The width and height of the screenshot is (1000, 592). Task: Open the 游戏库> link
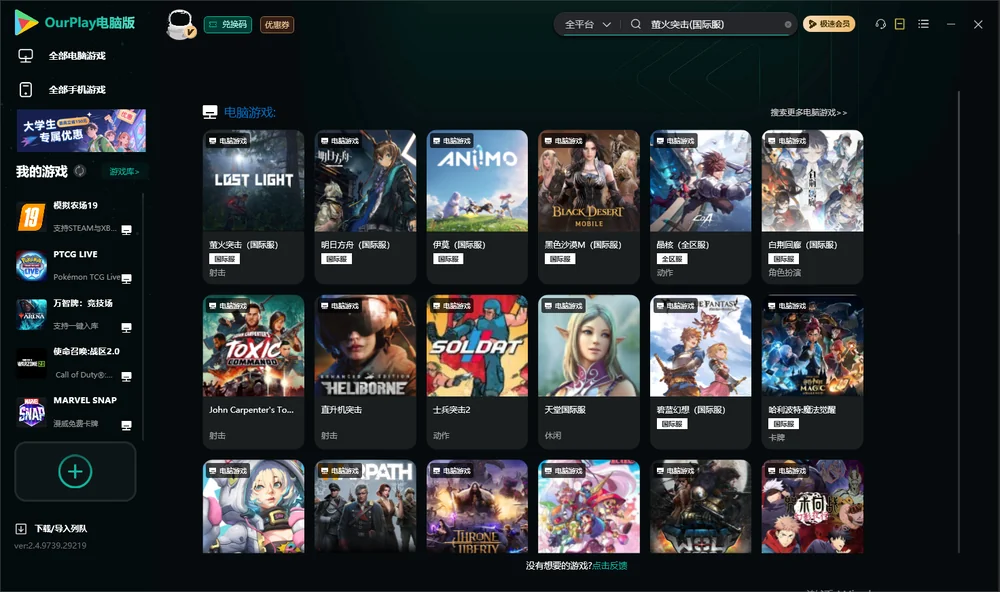124,172
